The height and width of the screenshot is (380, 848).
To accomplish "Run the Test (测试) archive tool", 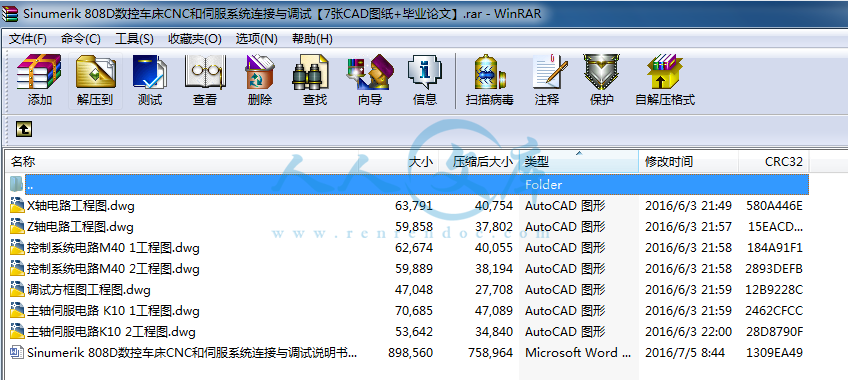I will click(150, 72).
